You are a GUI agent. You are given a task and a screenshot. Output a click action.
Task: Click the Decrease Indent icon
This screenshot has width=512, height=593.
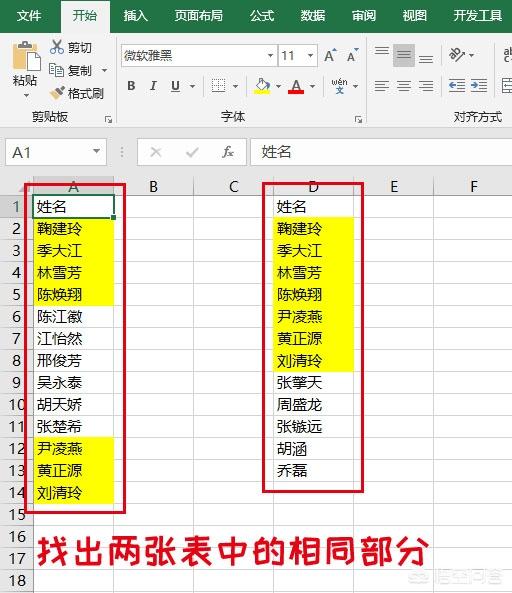(457, 85)
